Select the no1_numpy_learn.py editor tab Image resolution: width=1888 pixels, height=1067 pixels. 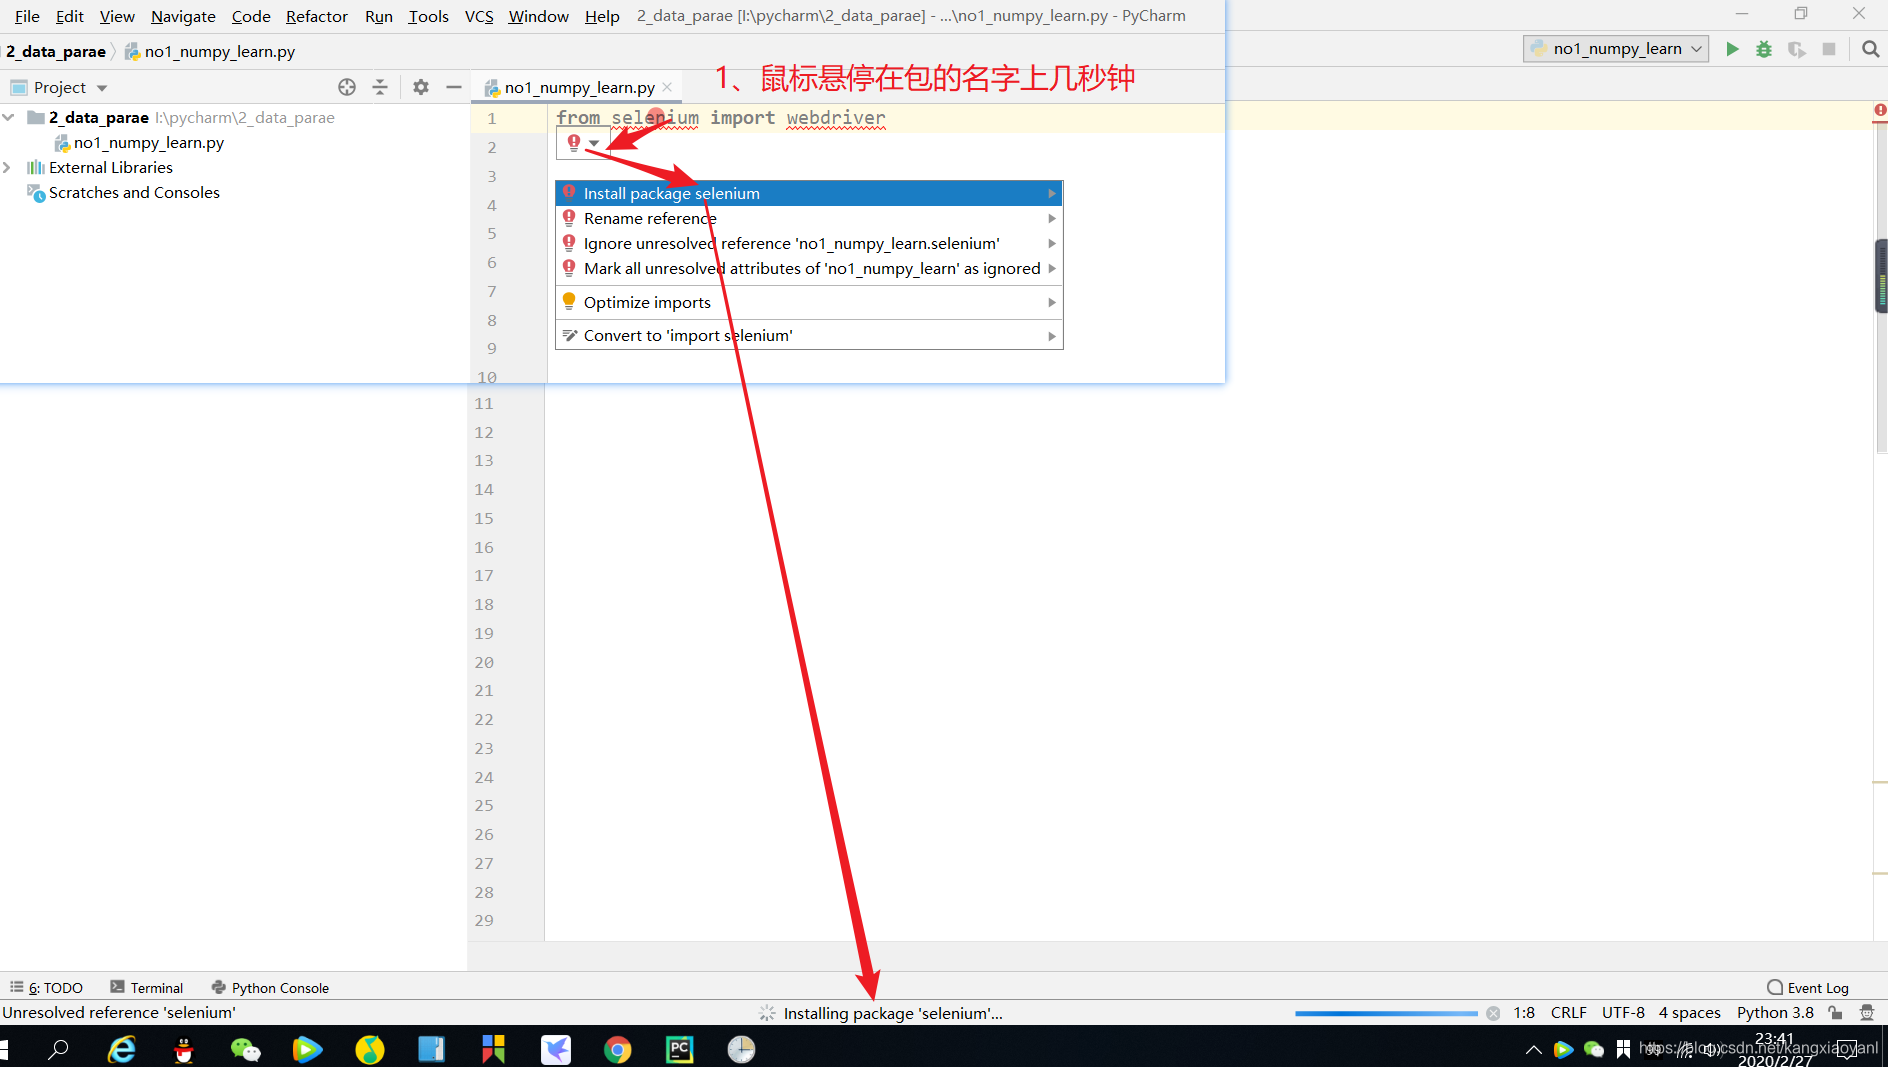point(579,87)
